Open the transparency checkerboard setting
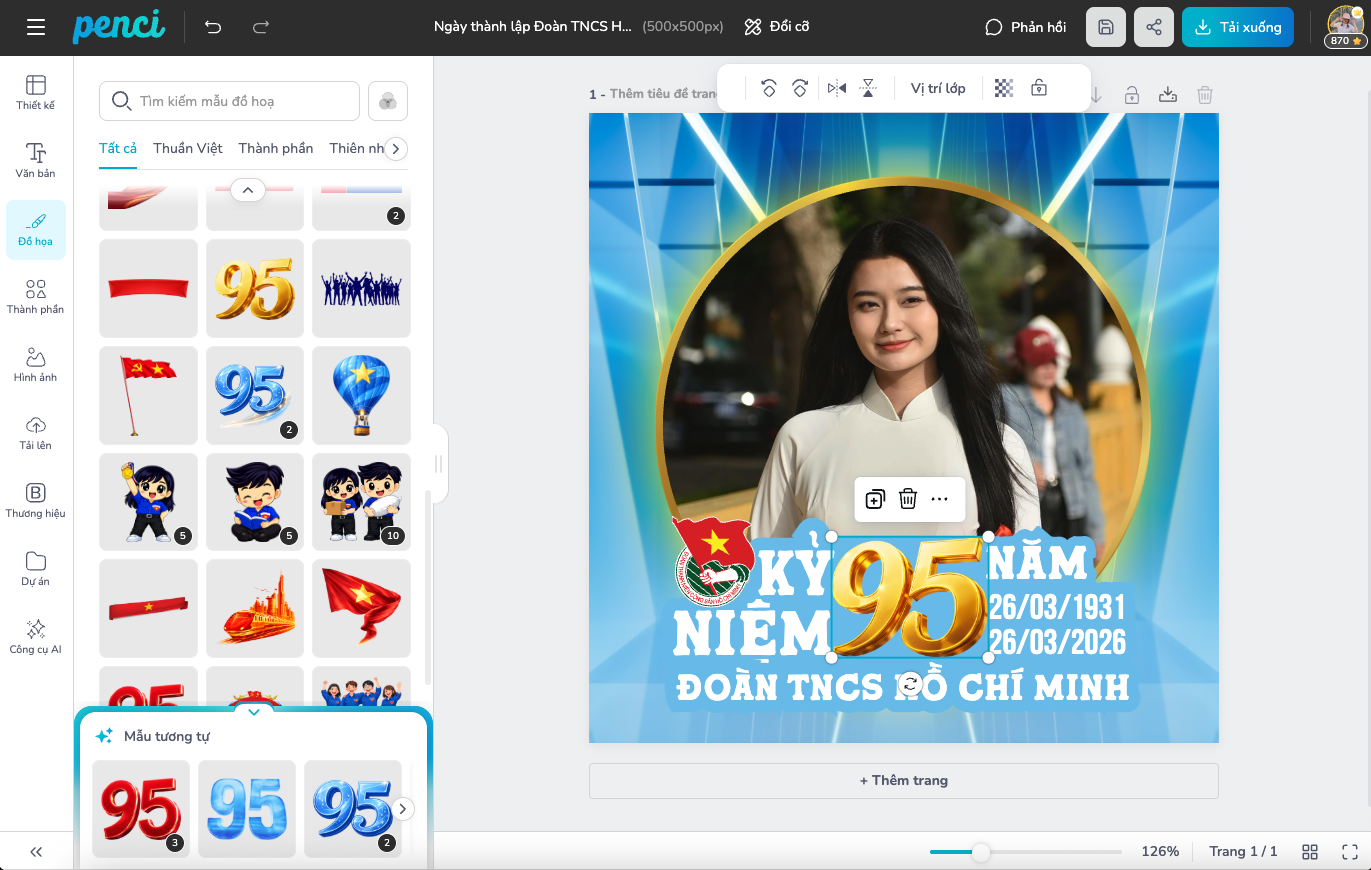The image size is (1371, 870). (x=1004, y=89)
